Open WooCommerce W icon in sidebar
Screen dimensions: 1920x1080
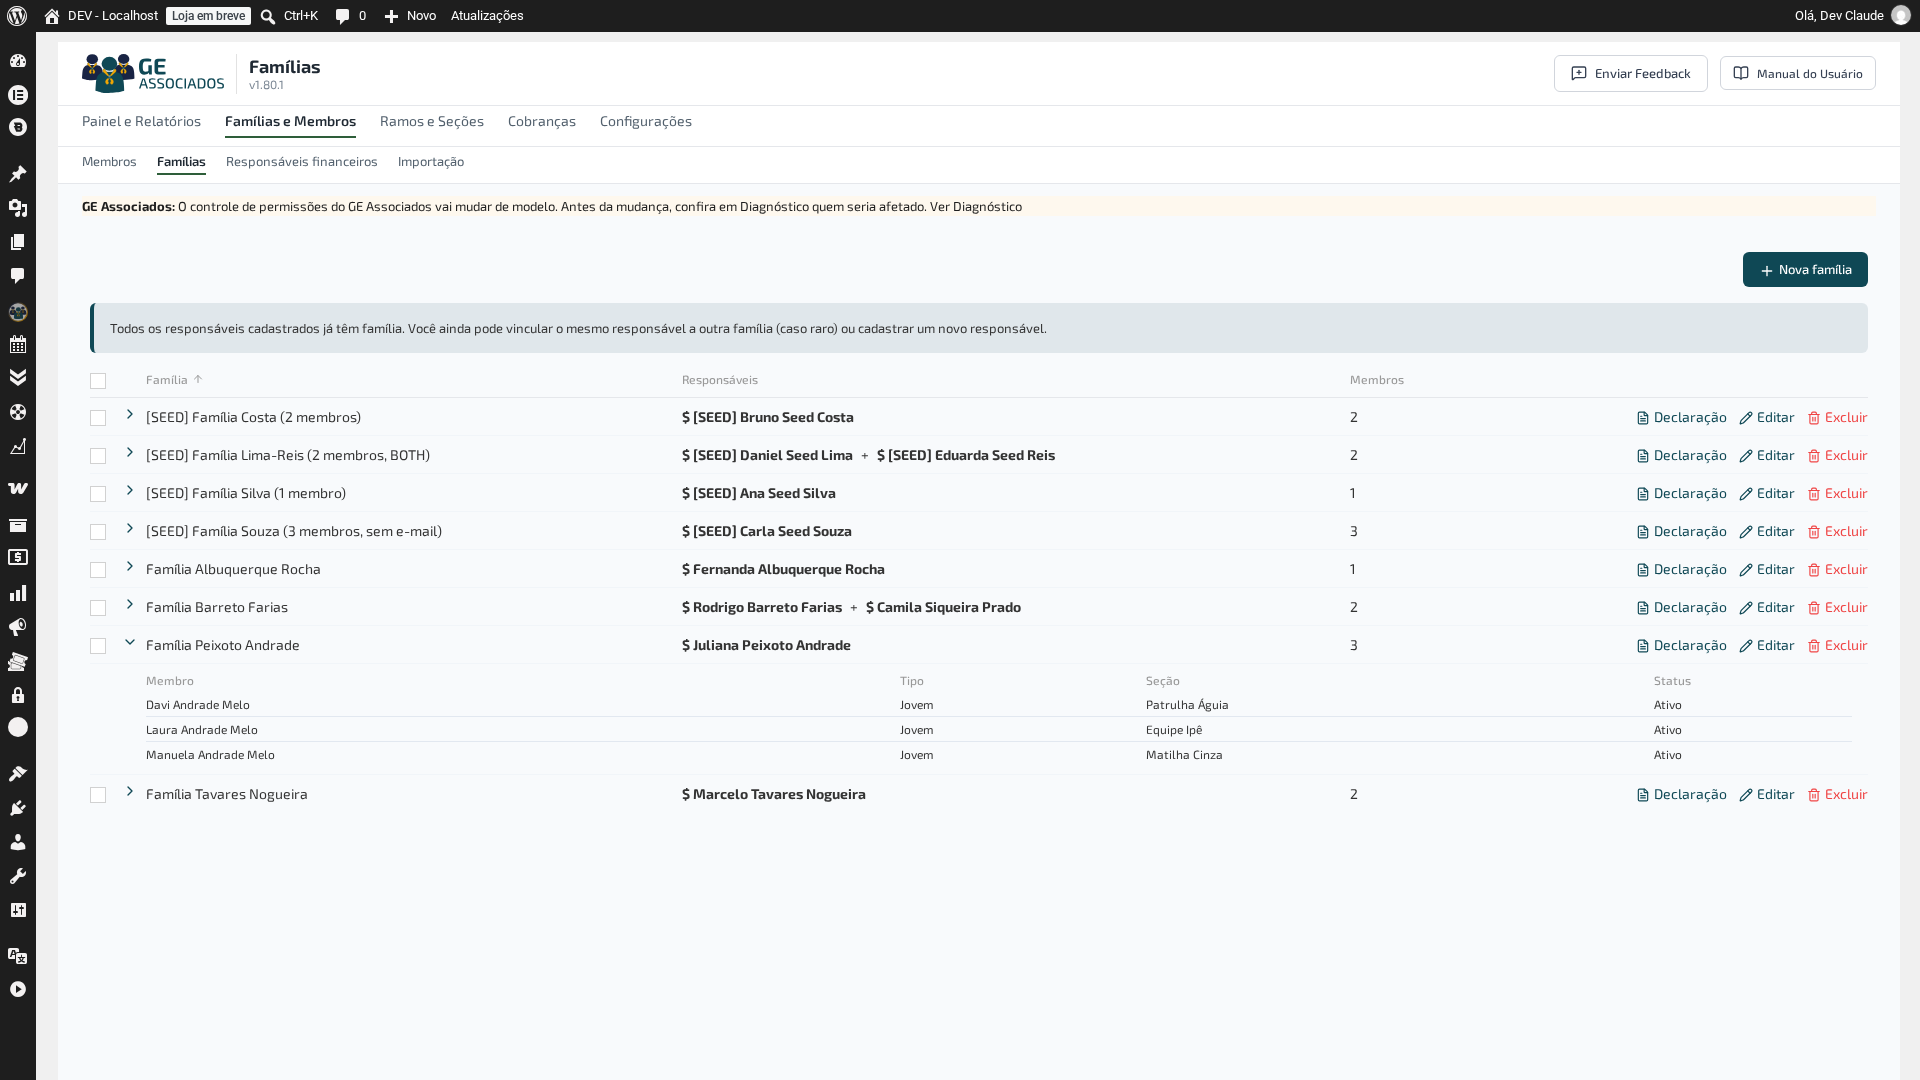[x=18, y=488]
